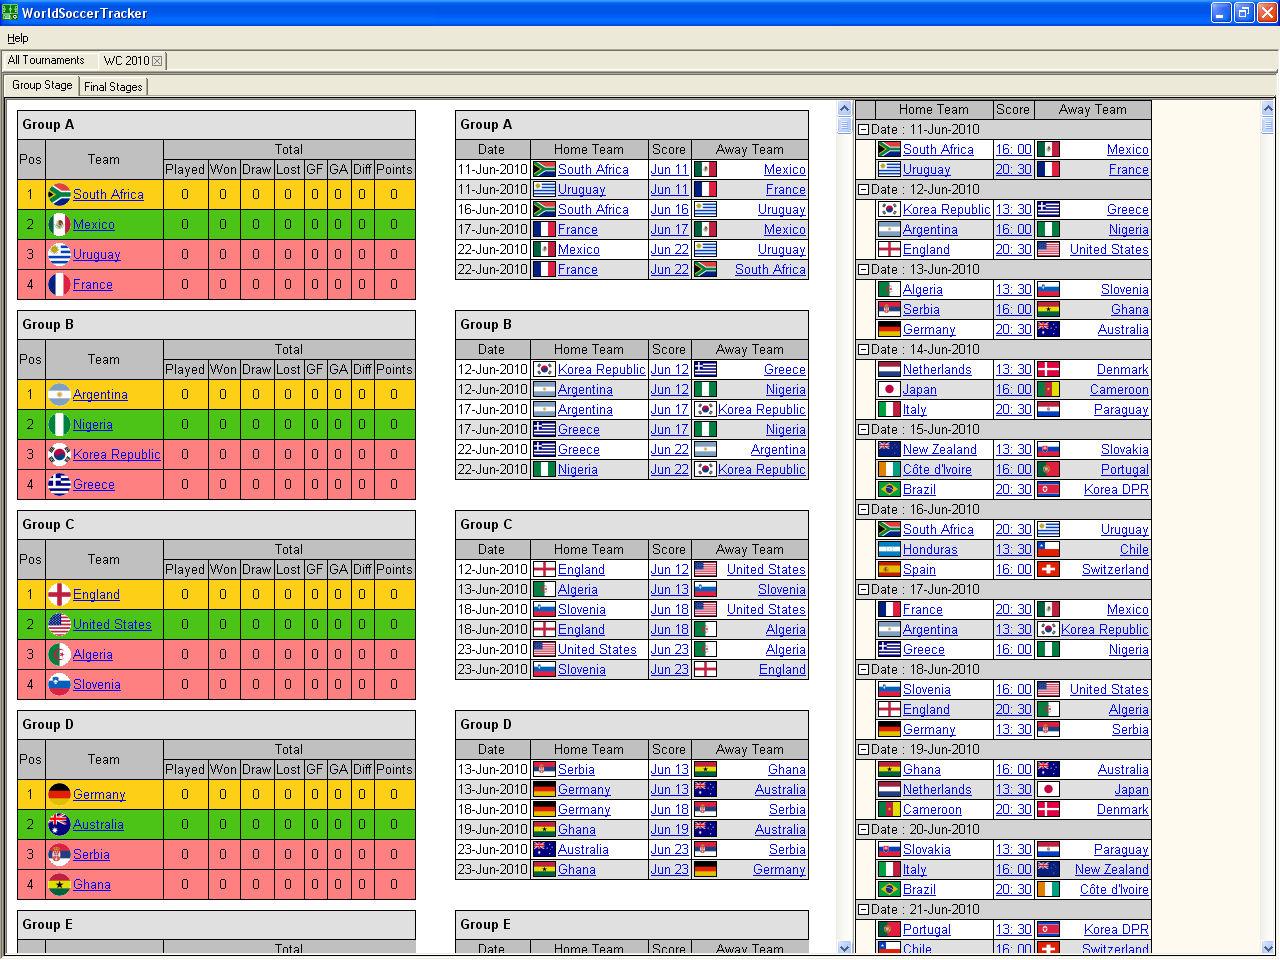Open Argentina team link in Group B standings
1280x960 pixels.
(x=100, y=394)
